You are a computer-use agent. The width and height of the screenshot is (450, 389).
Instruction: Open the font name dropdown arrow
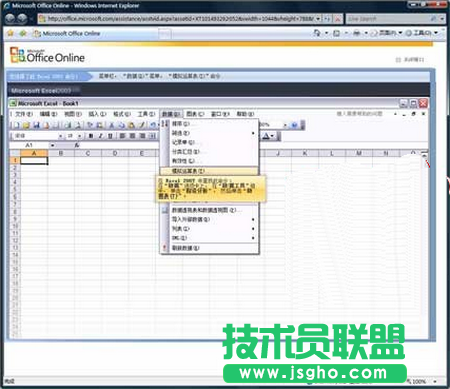60,136
